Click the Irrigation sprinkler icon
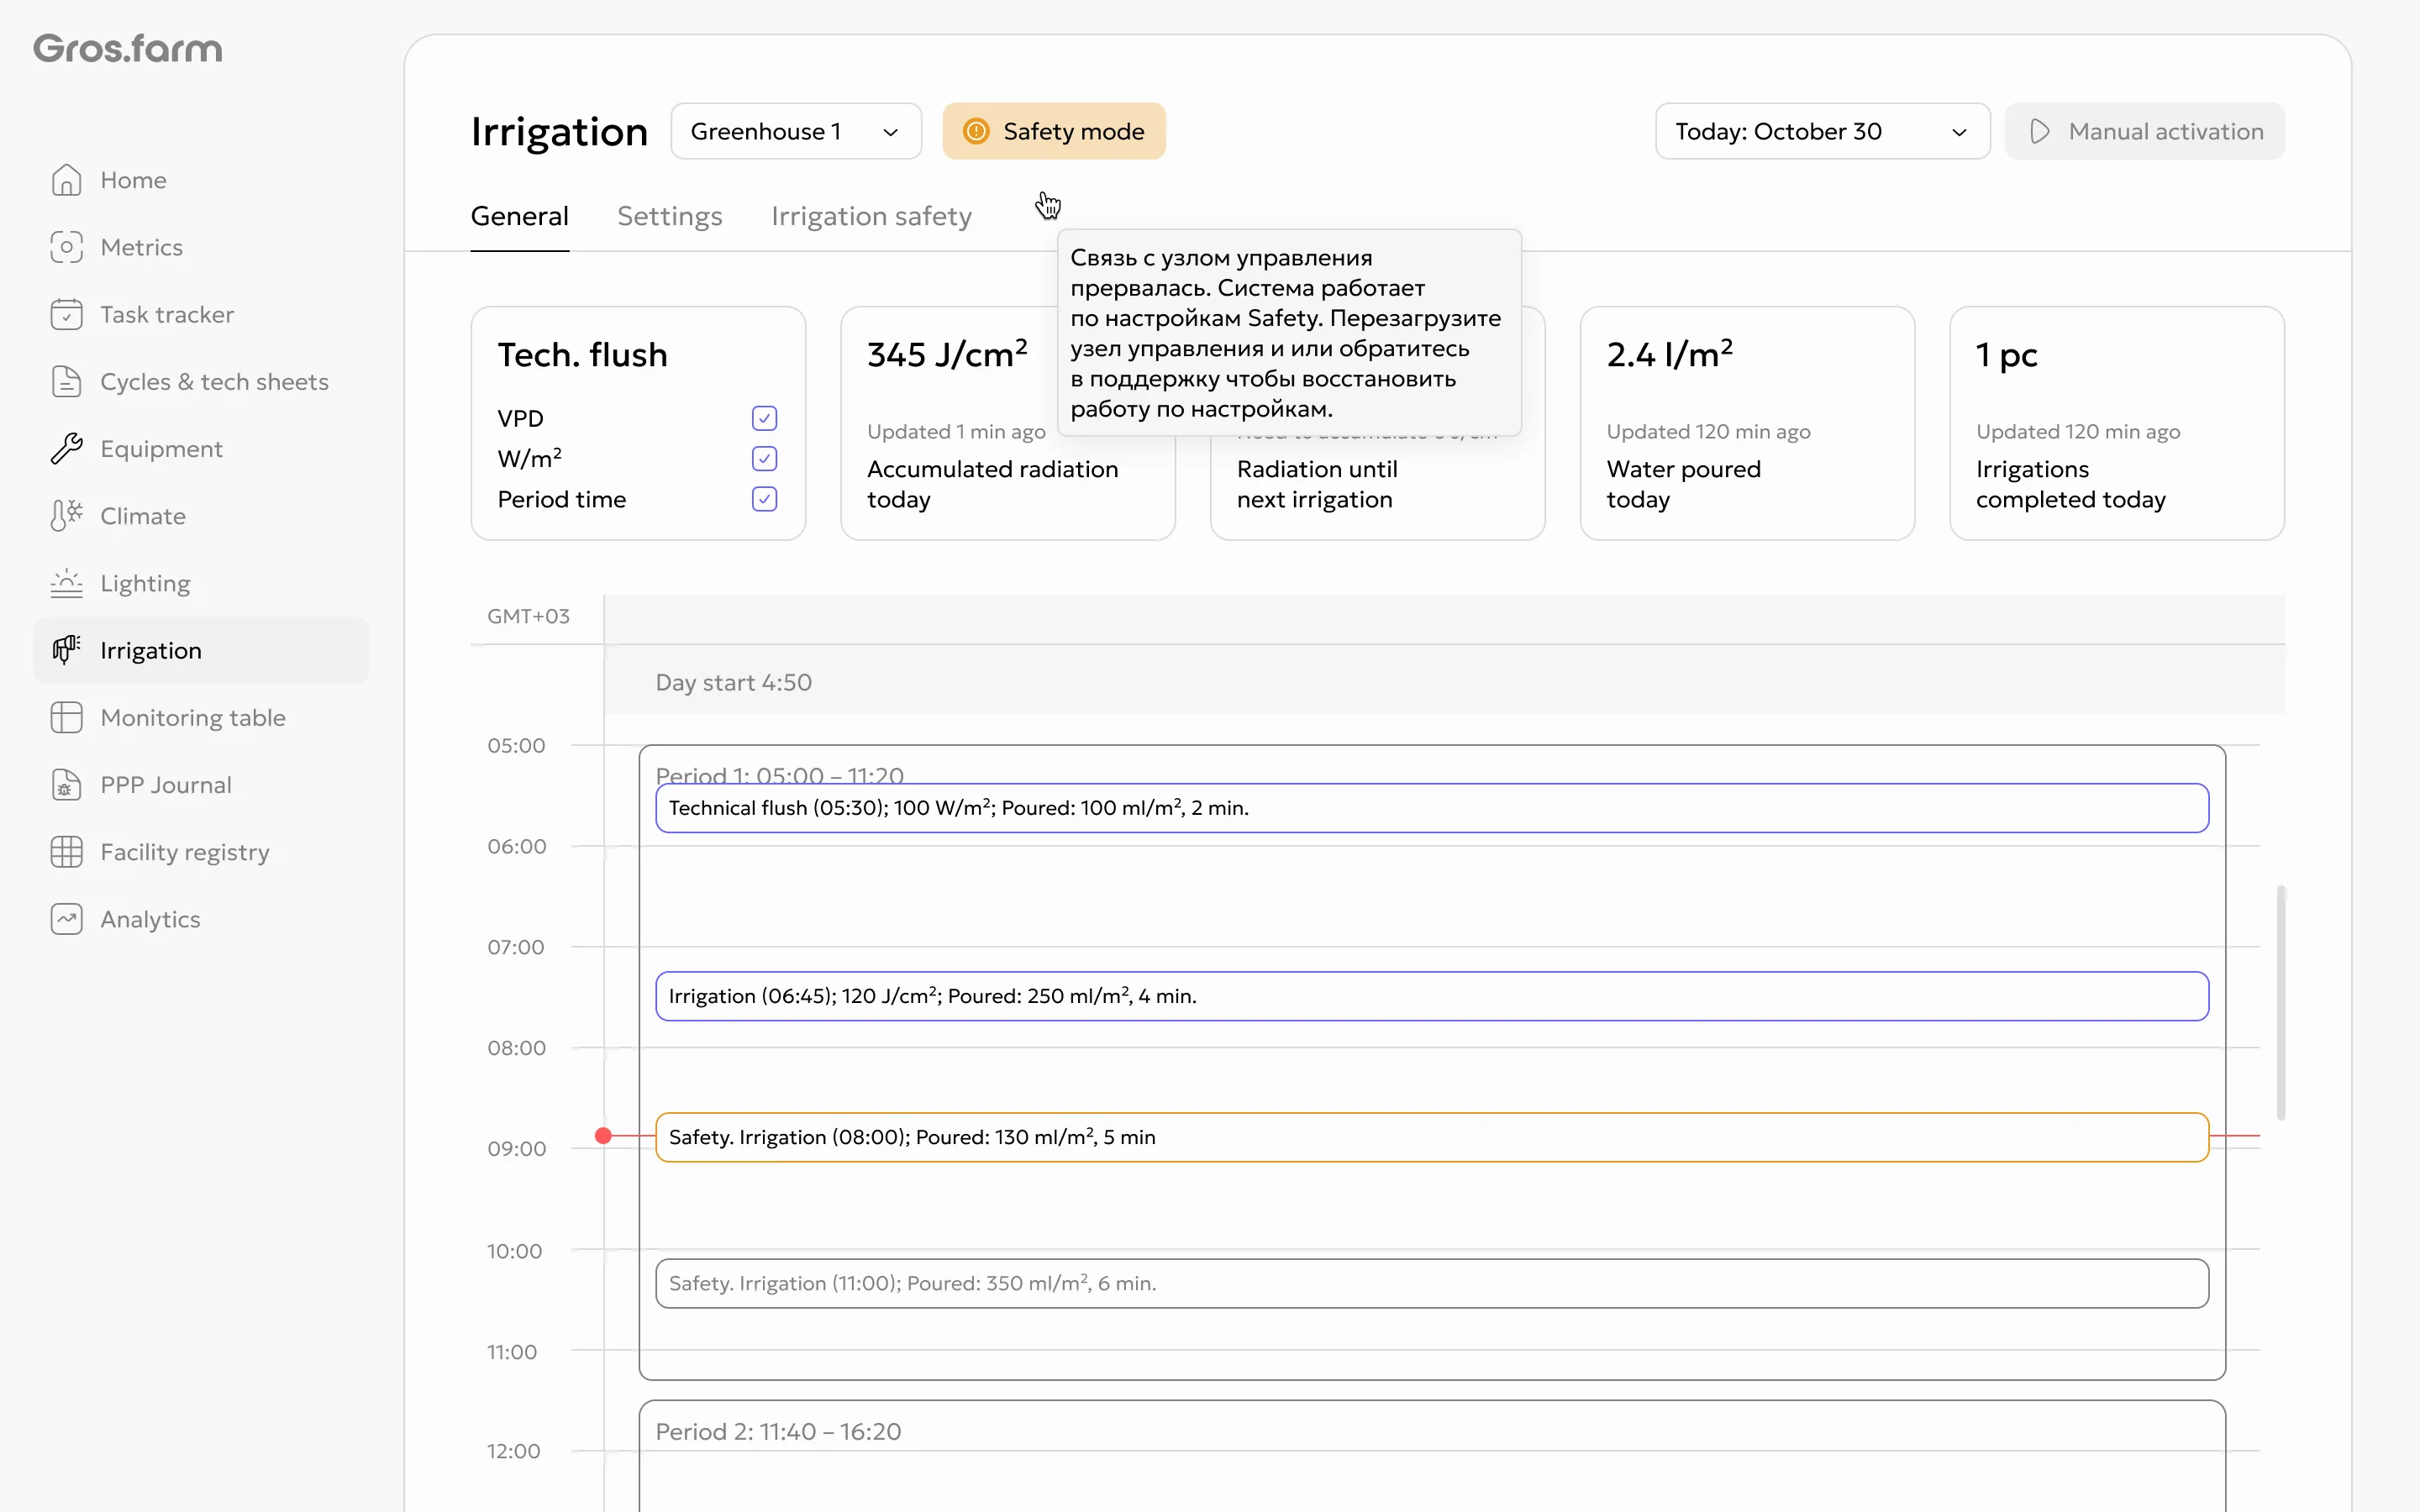The image size is (2420, 1512). click(66, 650)
